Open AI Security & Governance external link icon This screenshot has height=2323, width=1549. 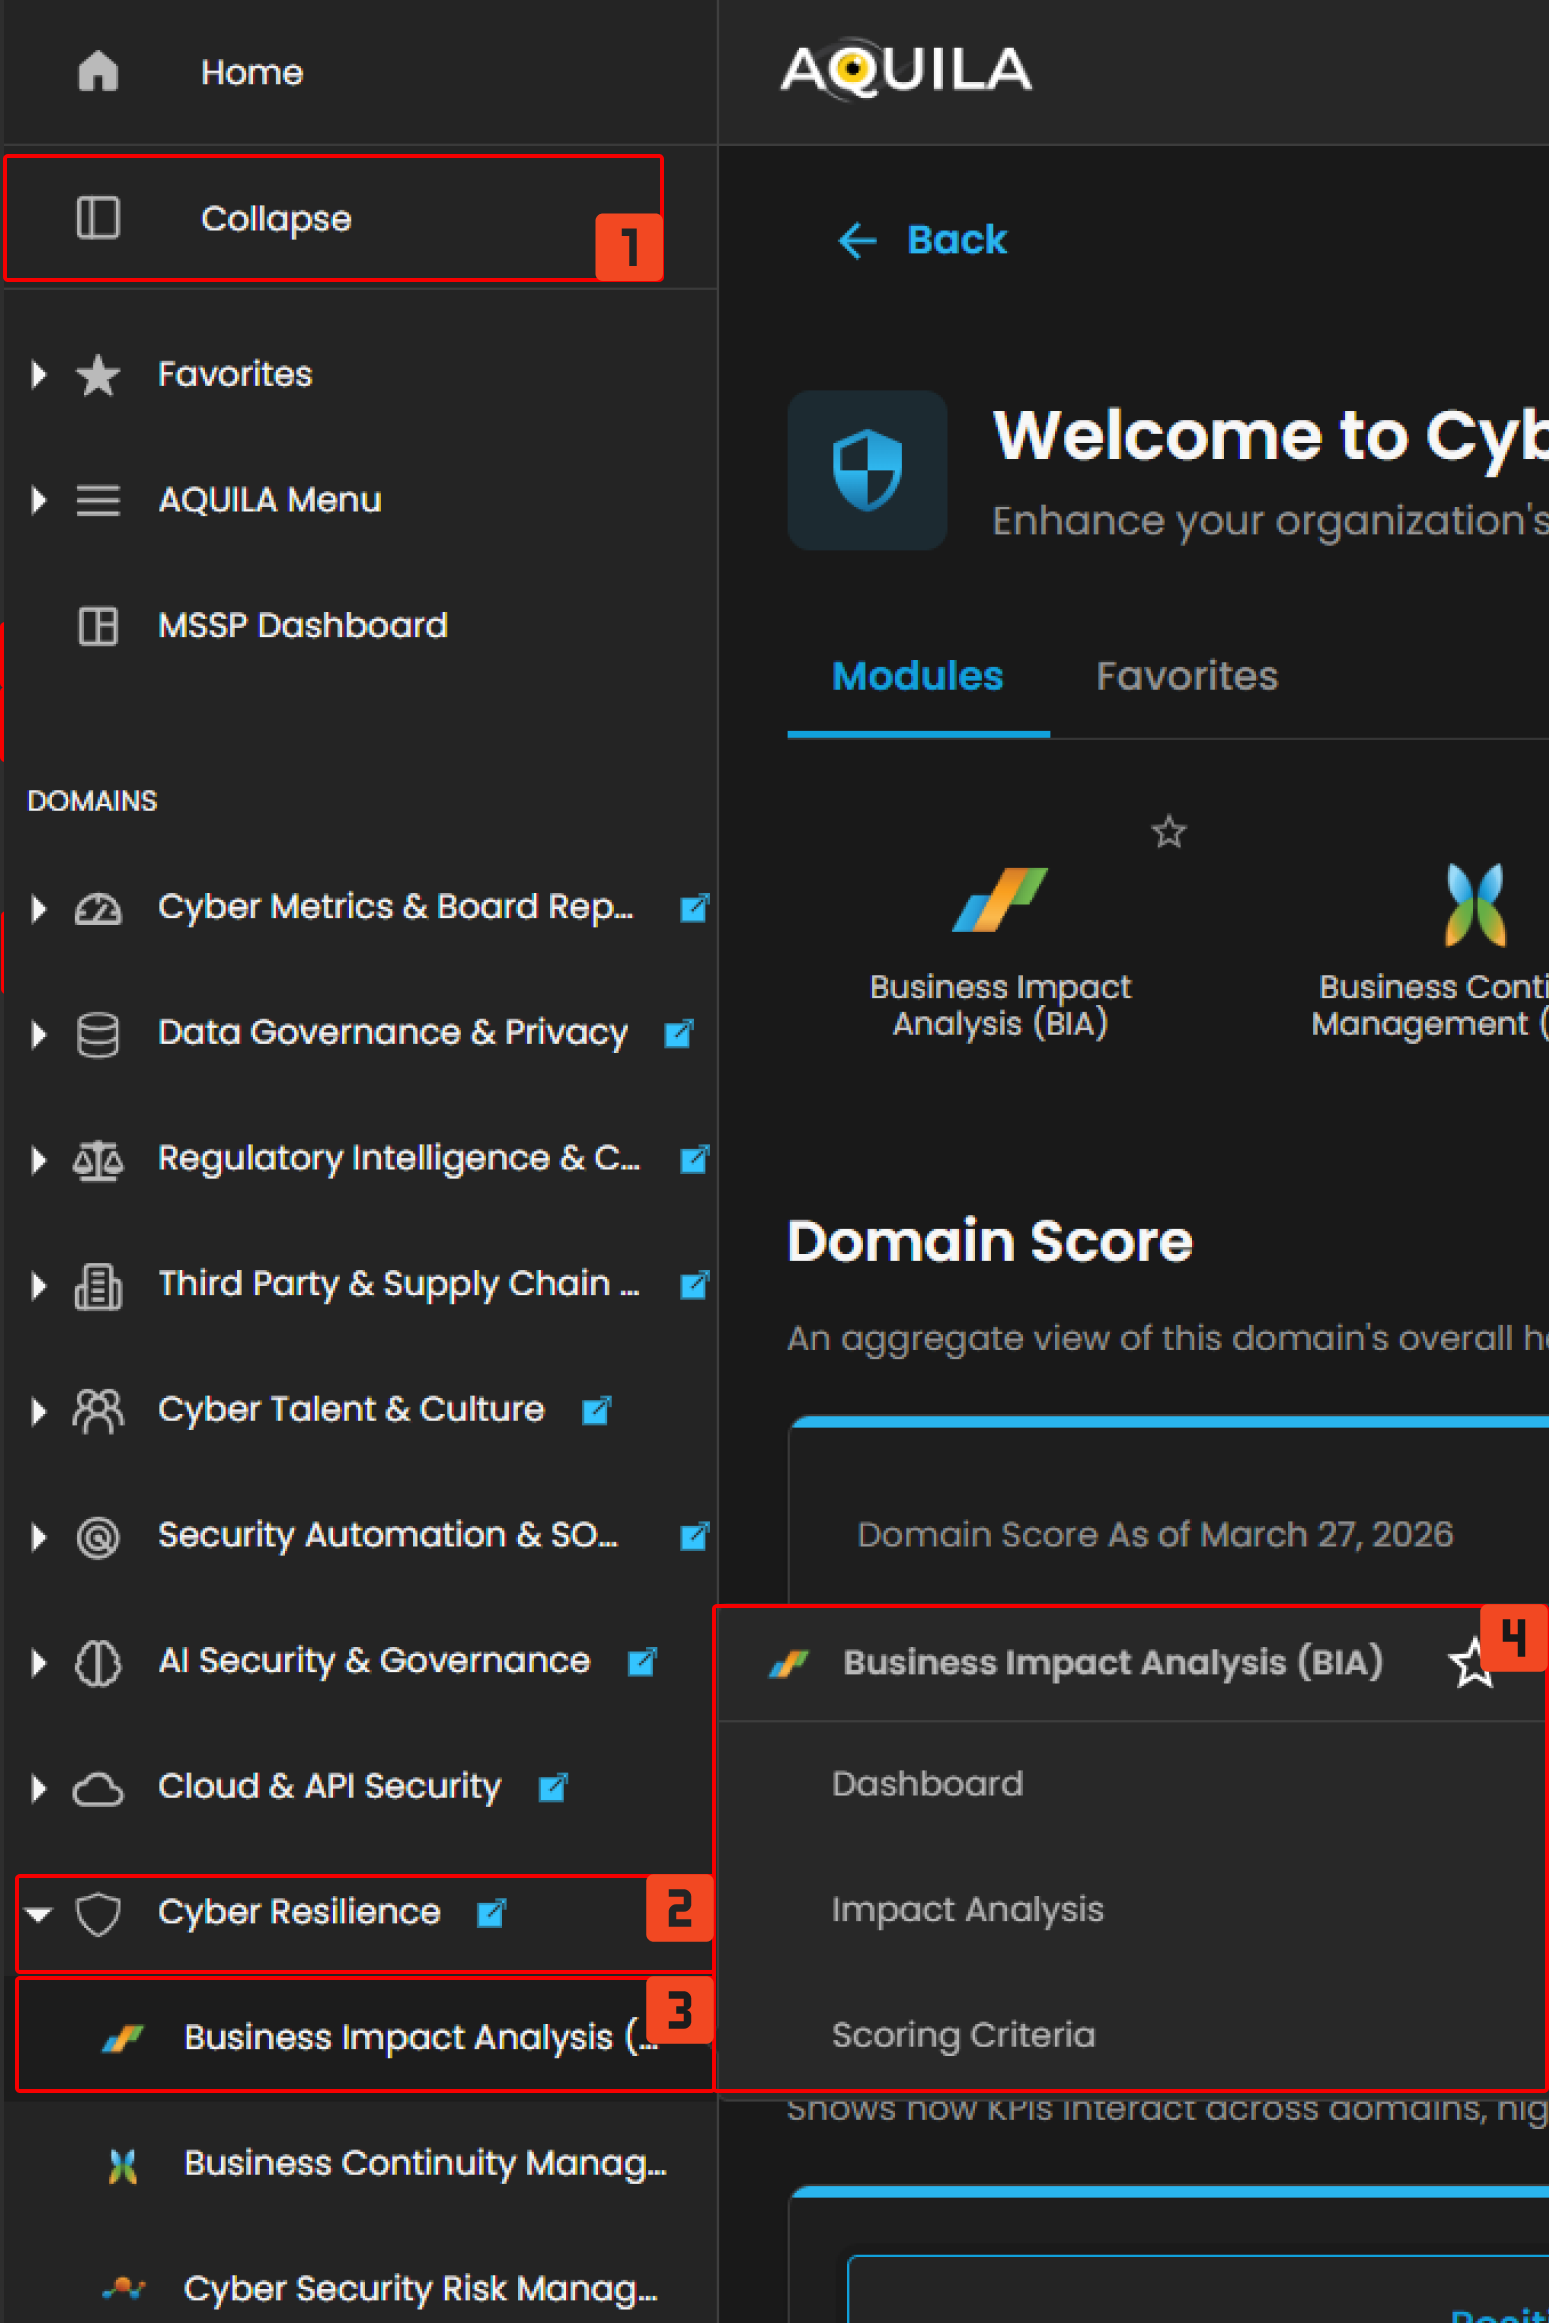click(642, 1661)
